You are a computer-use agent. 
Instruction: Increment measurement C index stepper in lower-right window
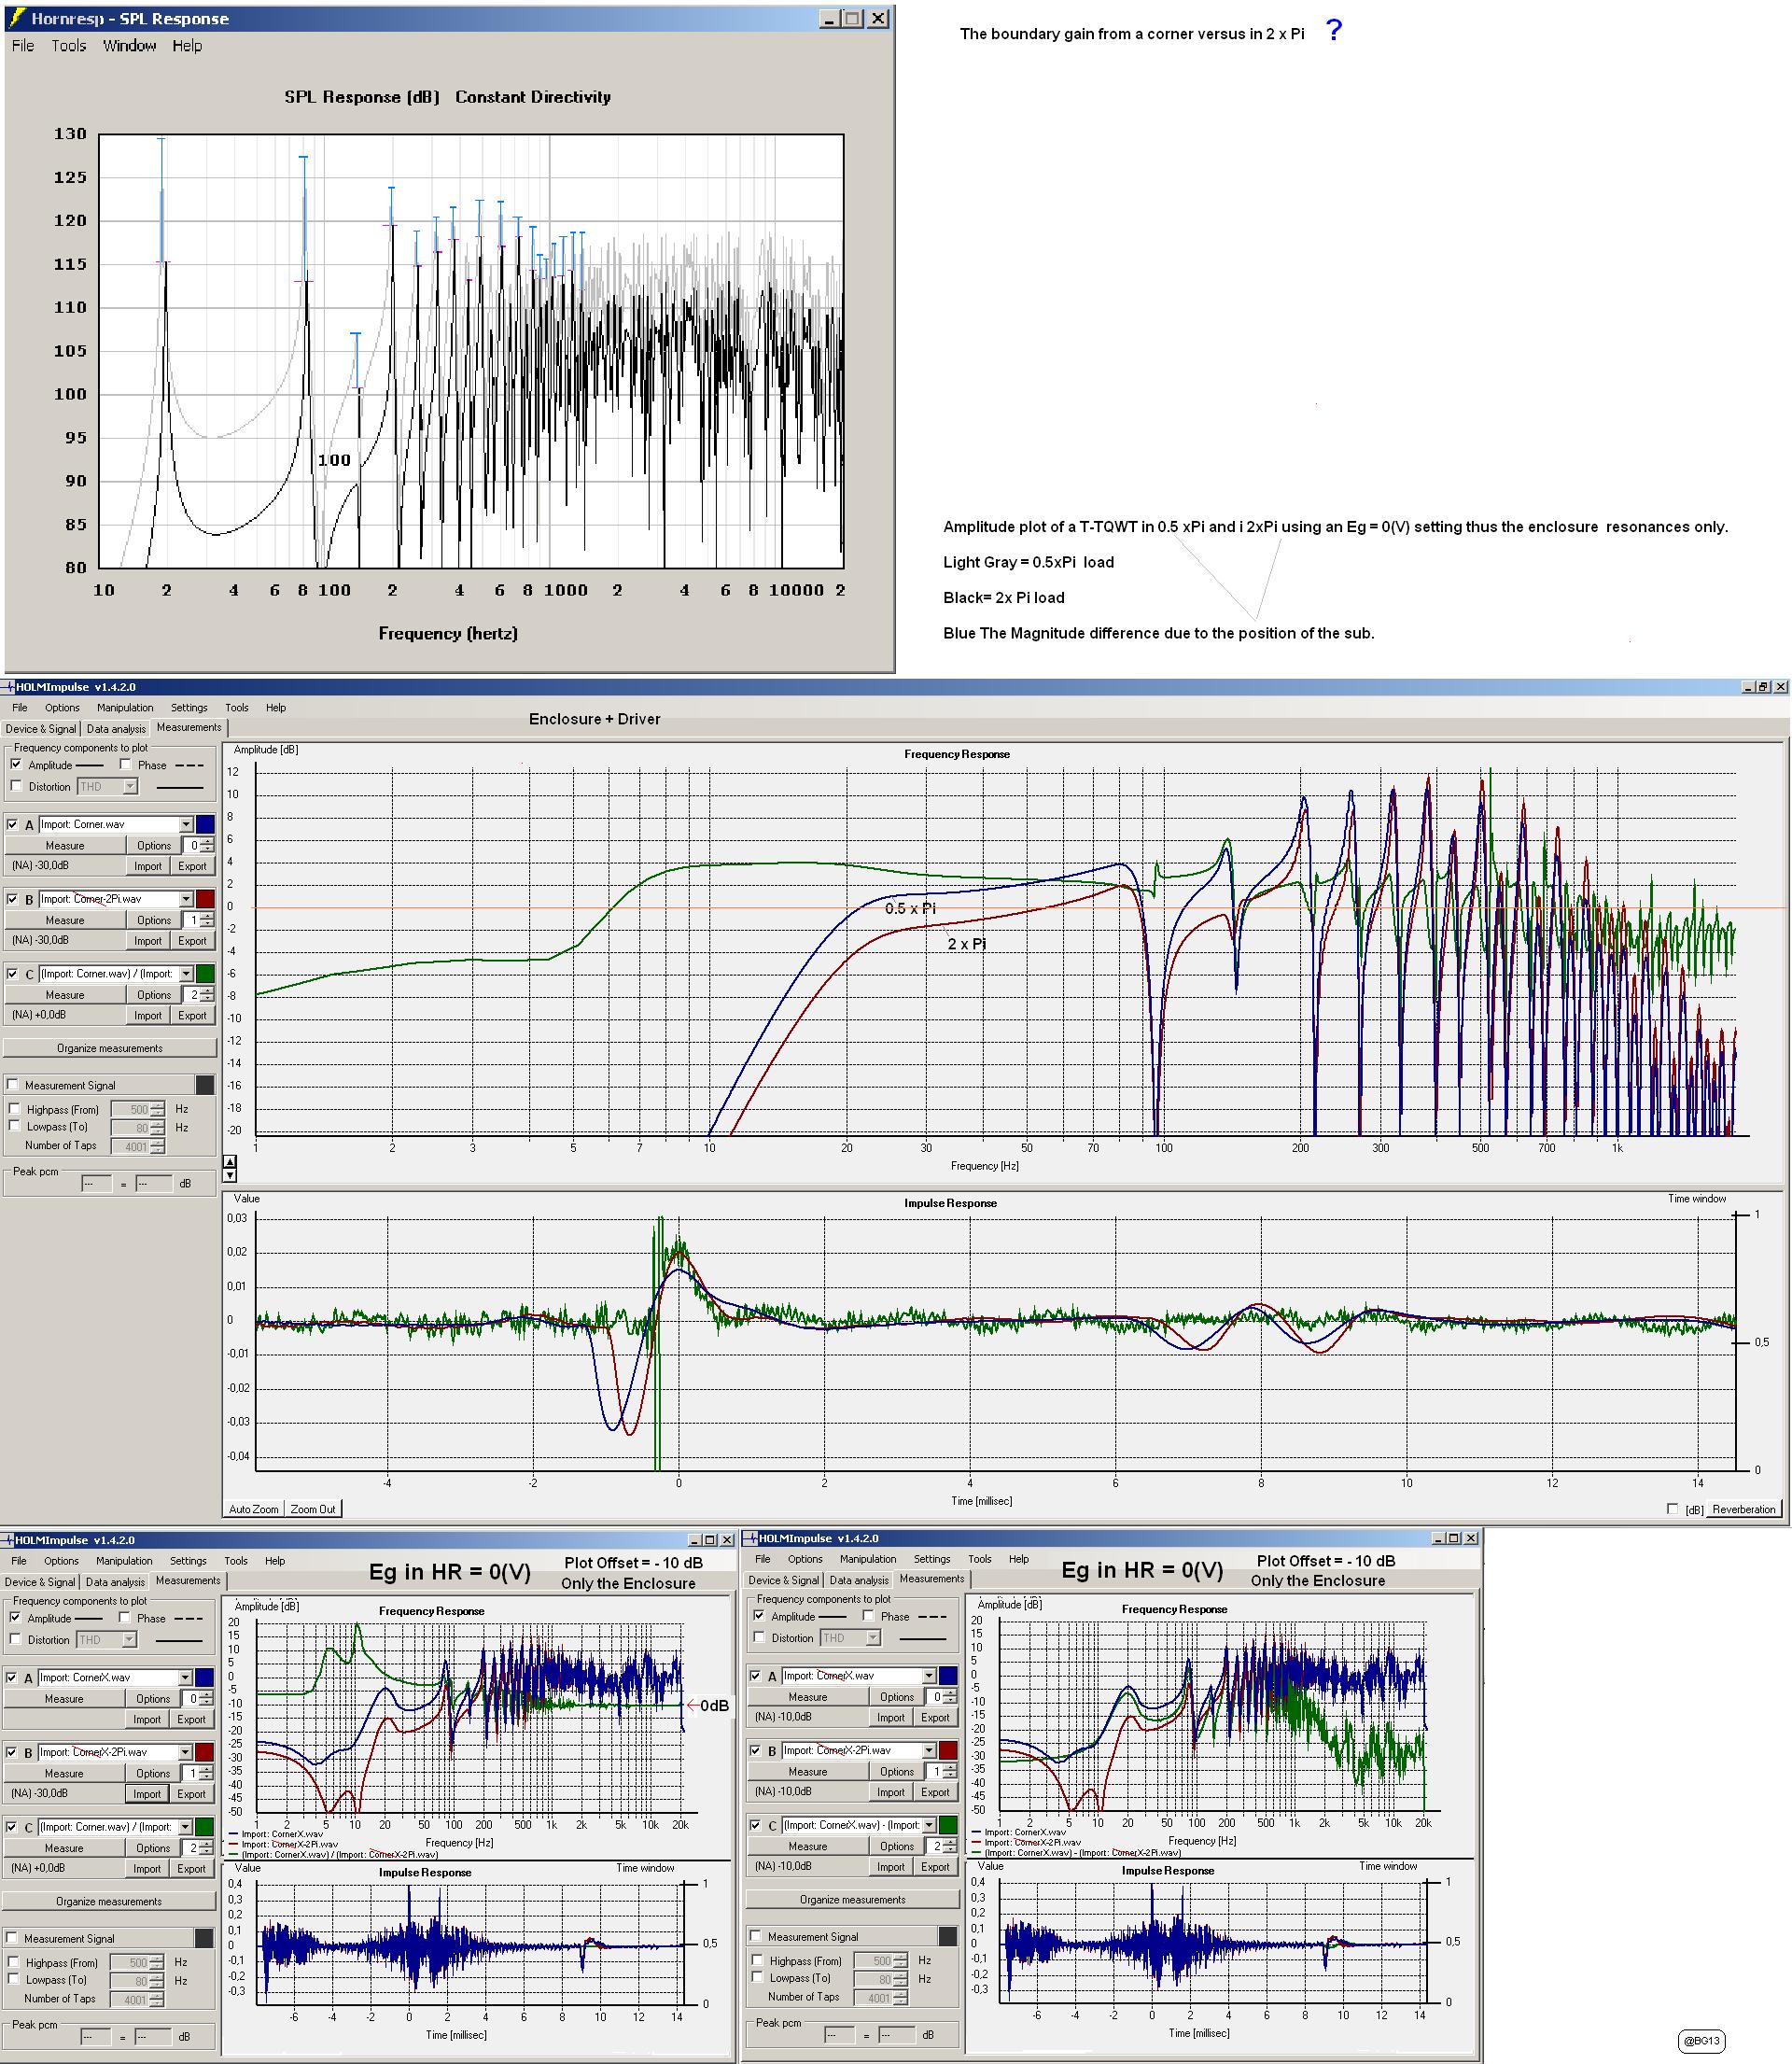950,1843
